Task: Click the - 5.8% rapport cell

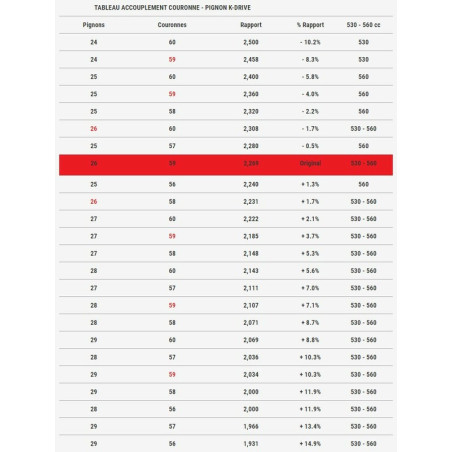Action: 310,77
